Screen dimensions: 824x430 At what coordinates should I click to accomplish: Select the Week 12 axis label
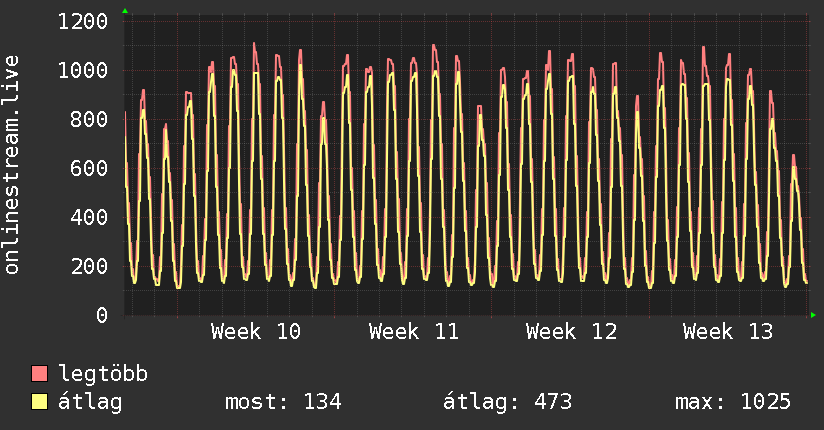[x=571, y=332]
